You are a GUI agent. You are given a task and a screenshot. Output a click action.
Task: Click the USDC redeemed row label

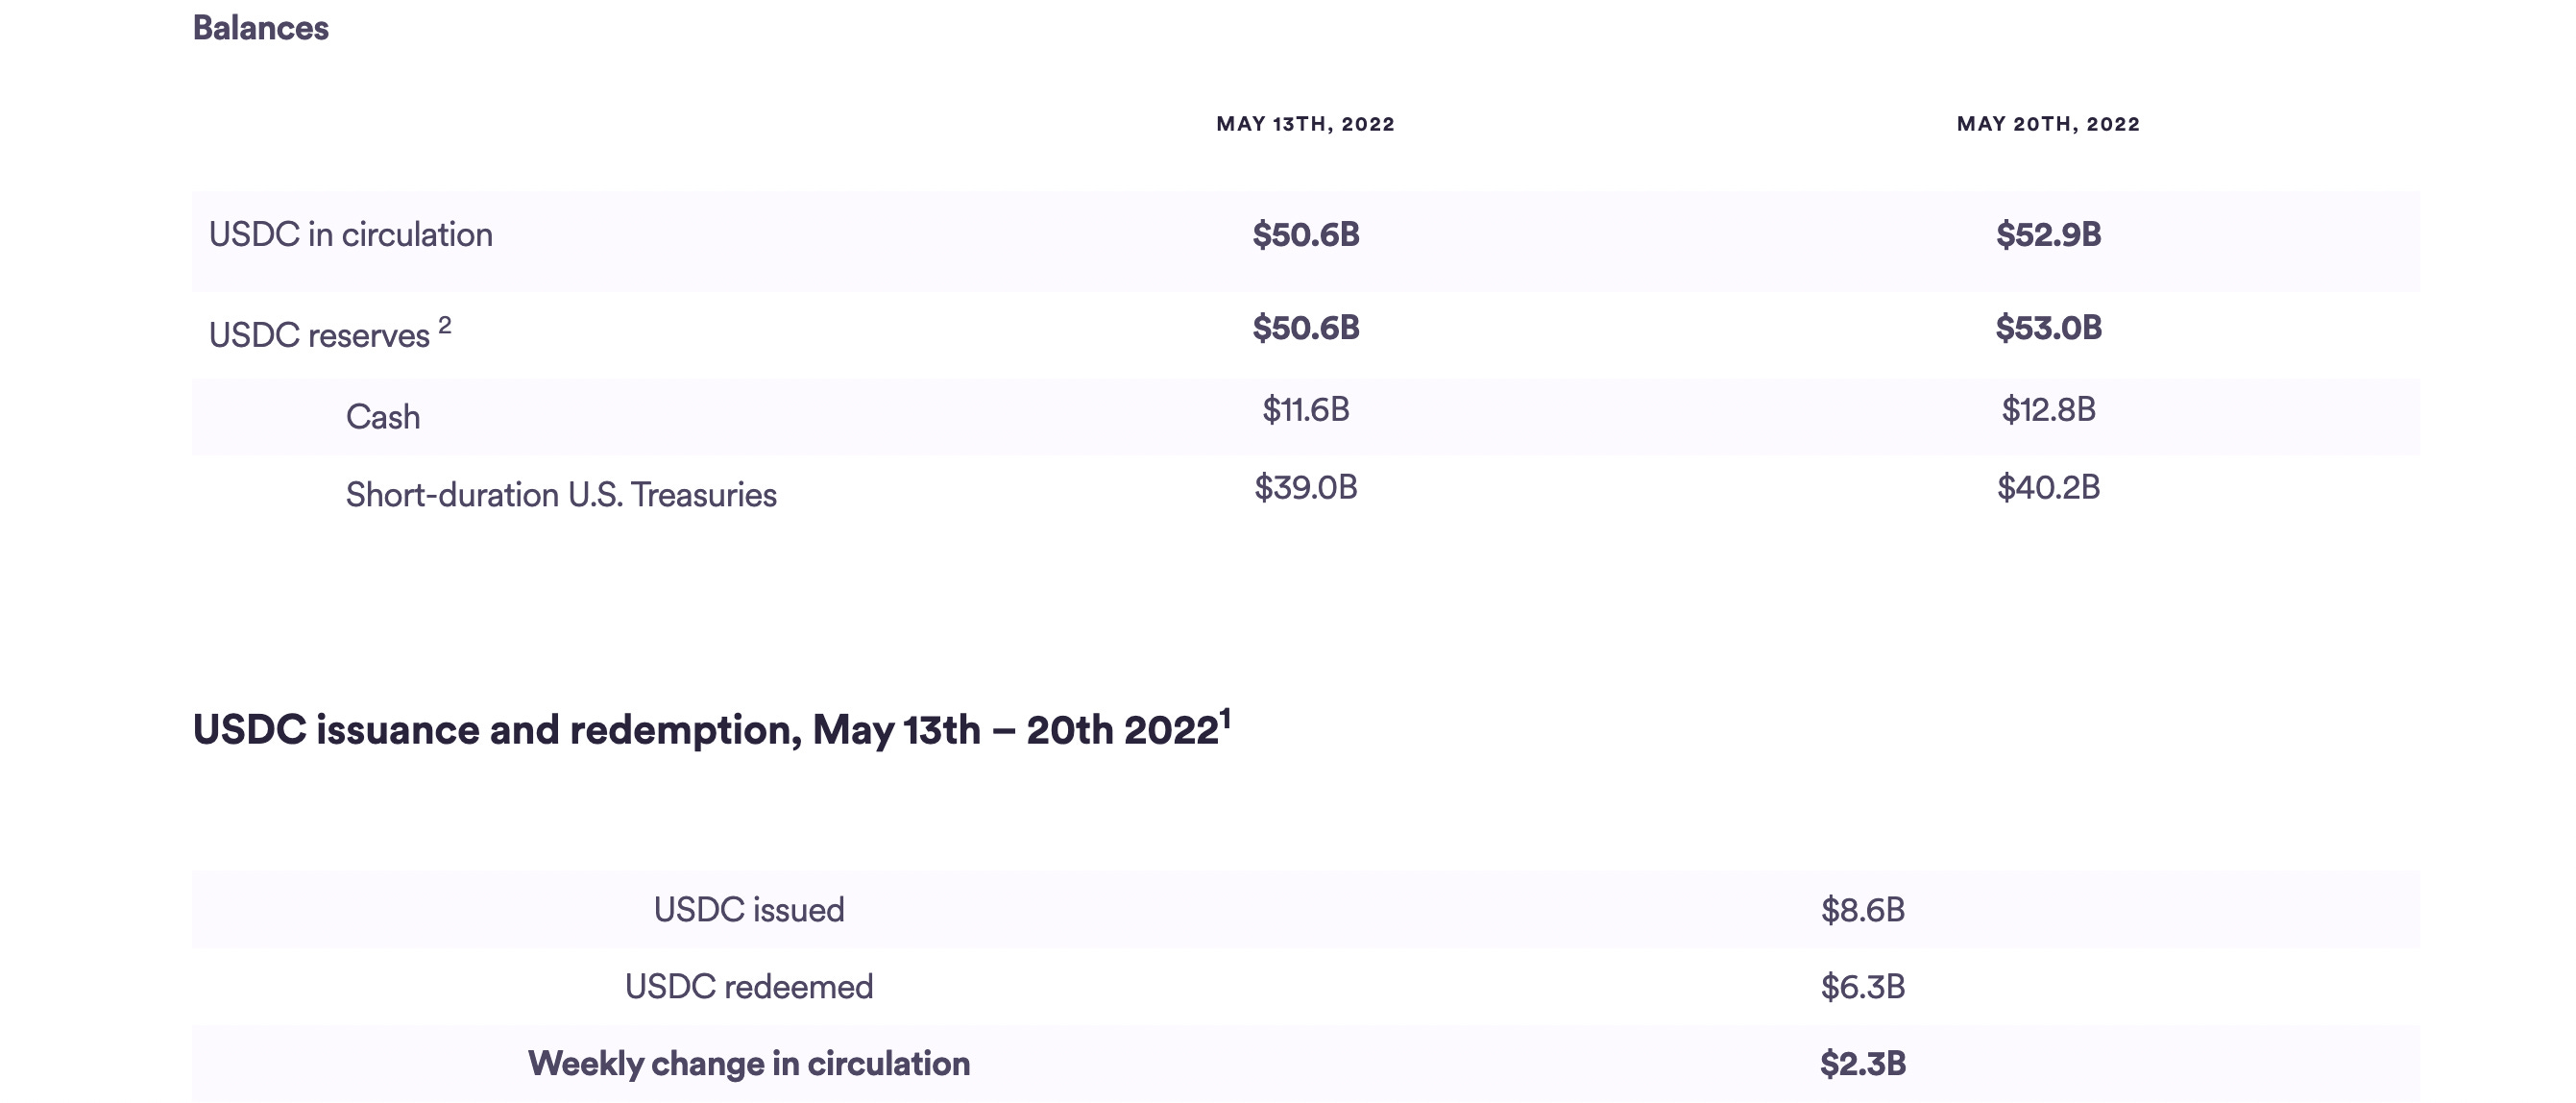[x=749, y=987]
